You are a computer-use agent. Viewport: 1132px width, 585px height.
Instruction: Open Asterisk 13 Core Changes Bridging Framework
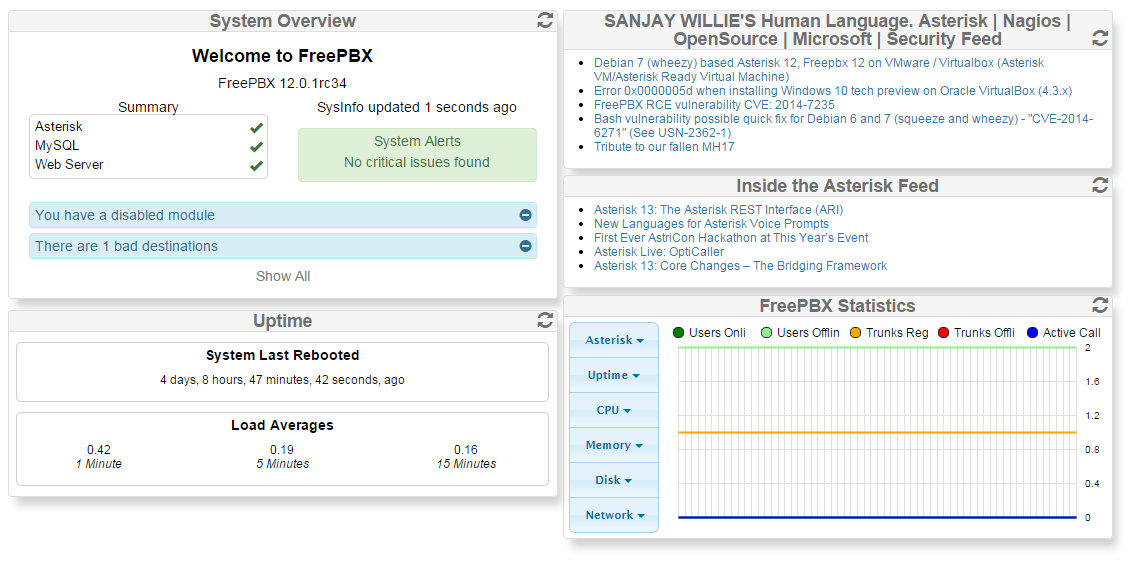tap(741, 266)
